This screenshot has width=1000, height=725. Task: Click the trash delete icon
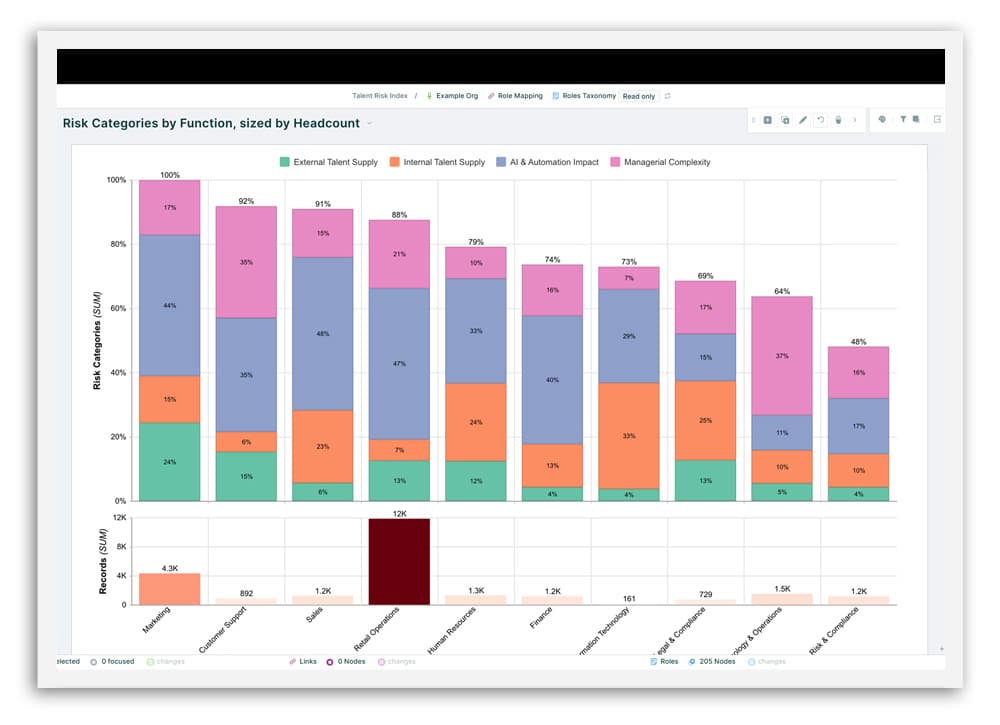tap(838, 119)
